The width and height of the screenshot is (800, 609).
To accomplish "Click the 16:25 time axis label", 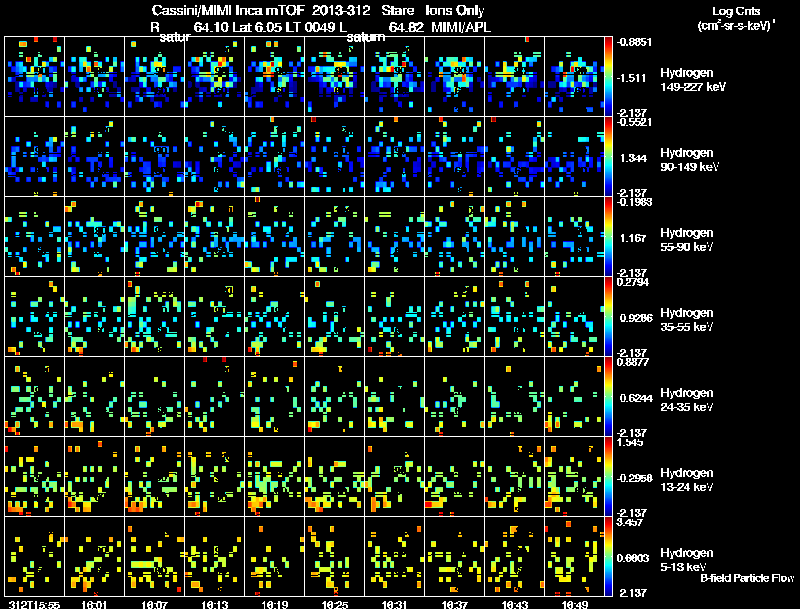I will 335,604.
